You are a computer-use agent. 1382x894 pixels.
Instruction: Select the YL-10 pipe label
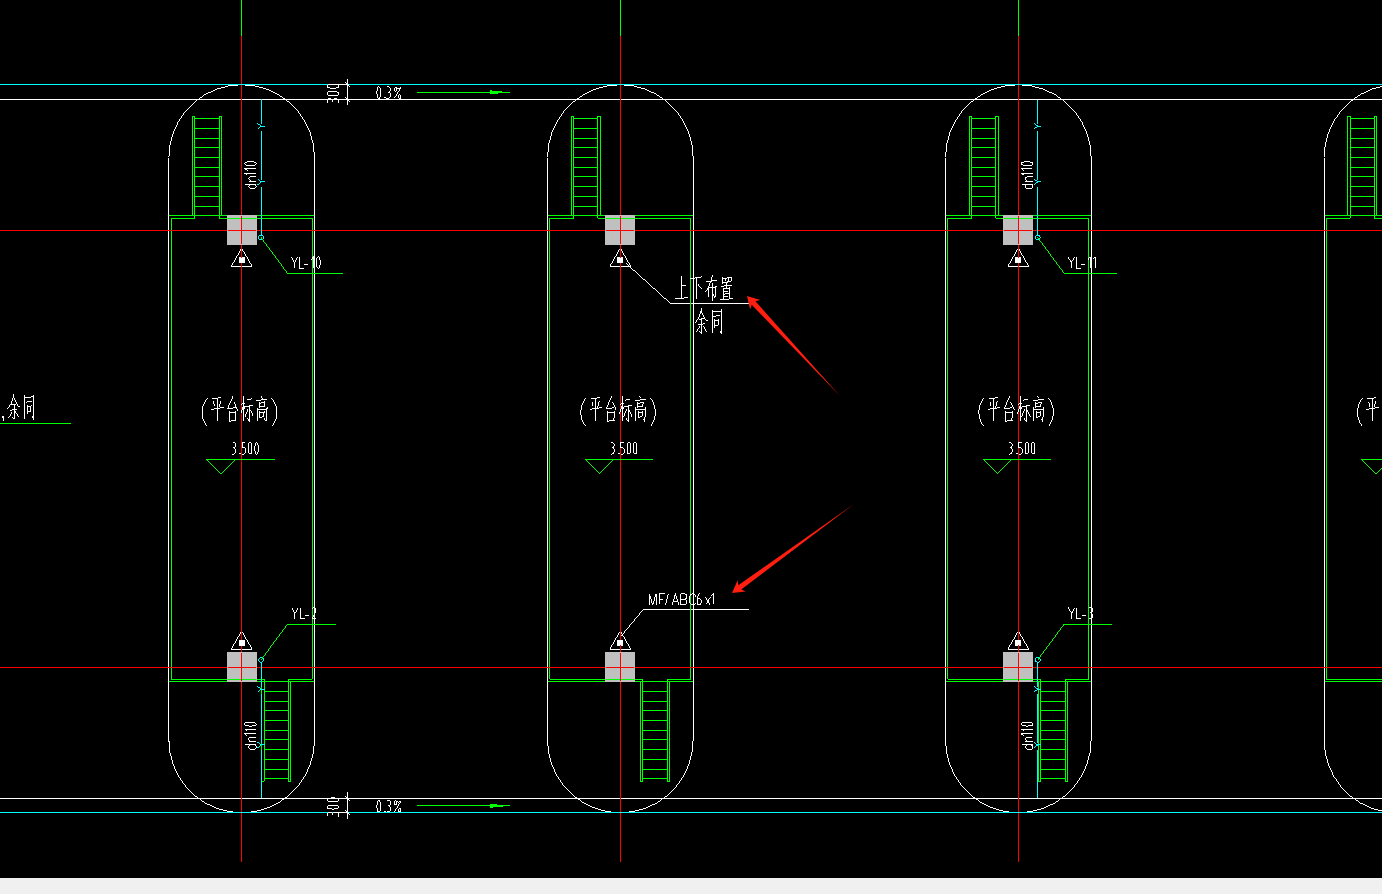[306, 264]
